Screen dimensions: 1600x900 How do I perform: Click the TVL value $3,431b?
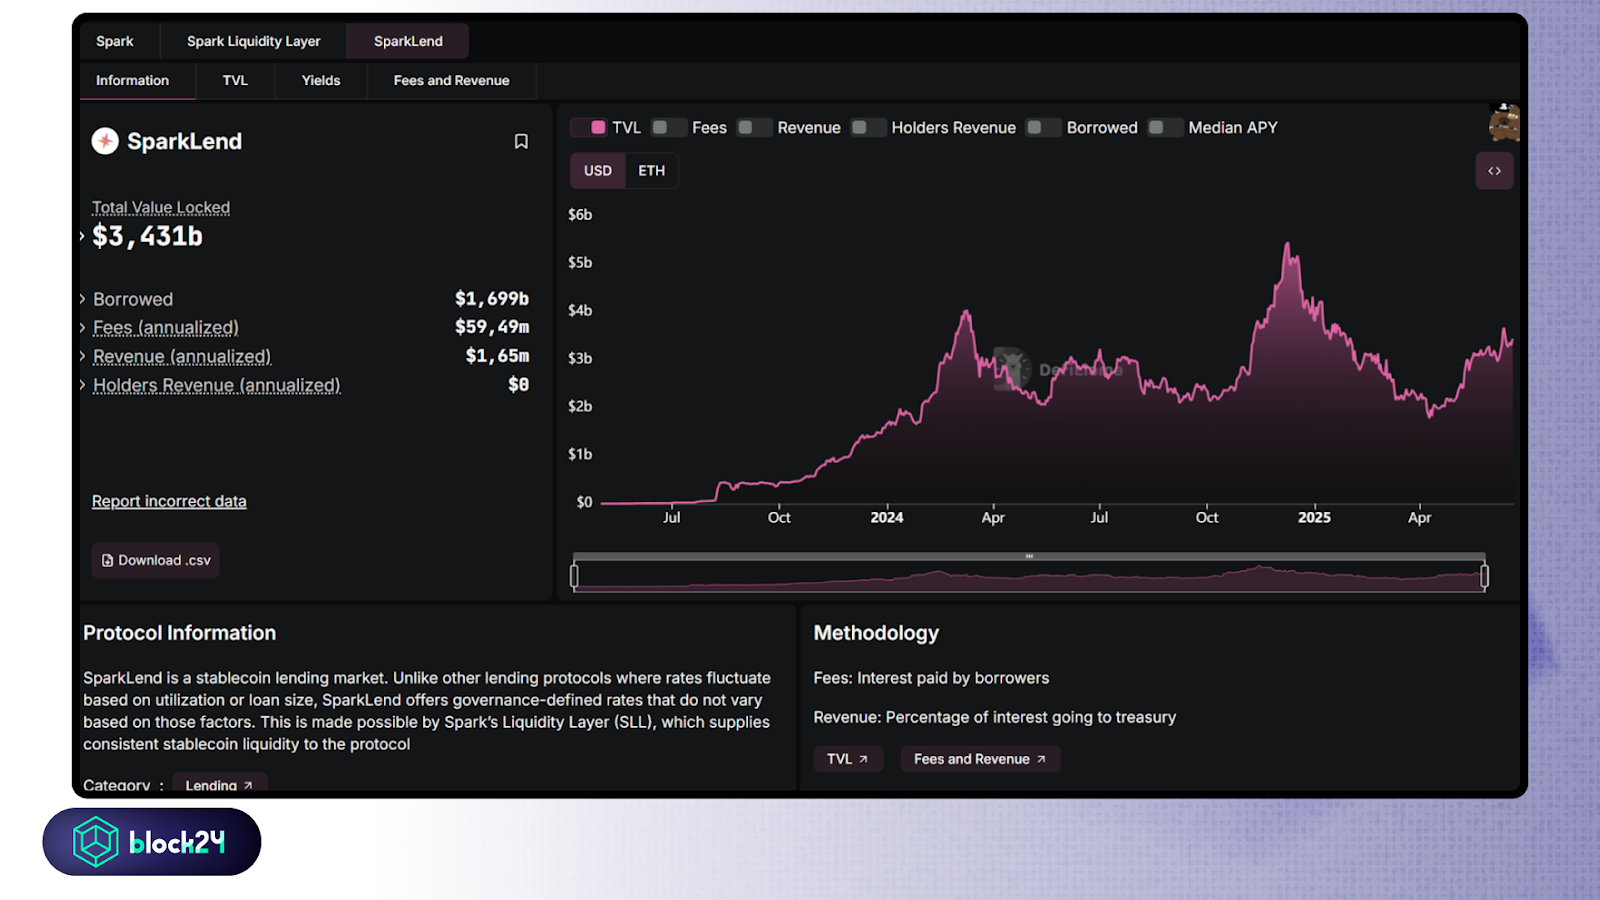[147, 236]
